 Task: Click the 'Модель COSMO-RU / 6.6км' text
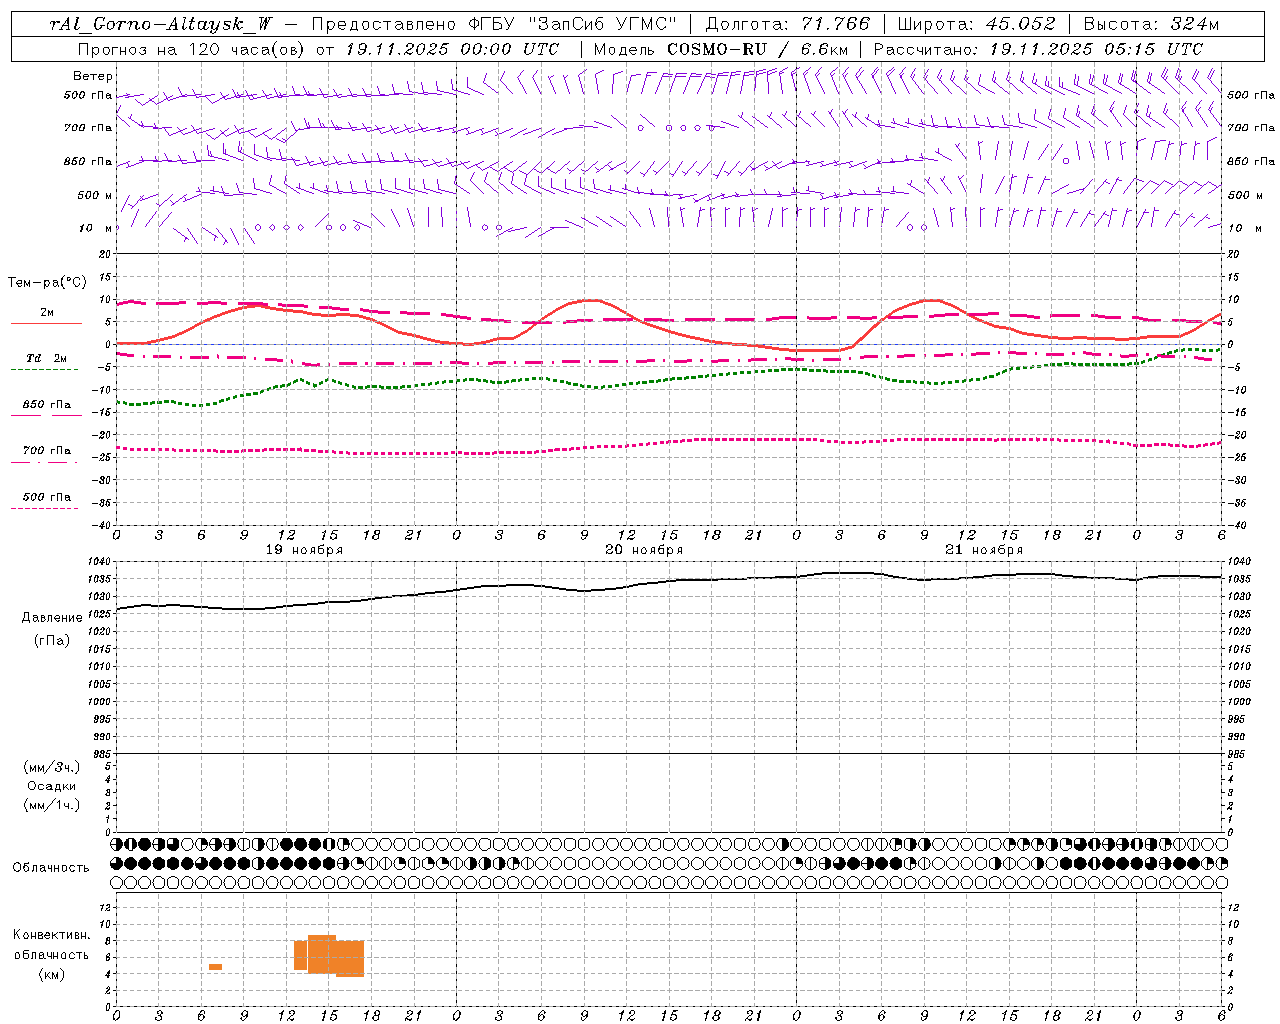point(720,49)
